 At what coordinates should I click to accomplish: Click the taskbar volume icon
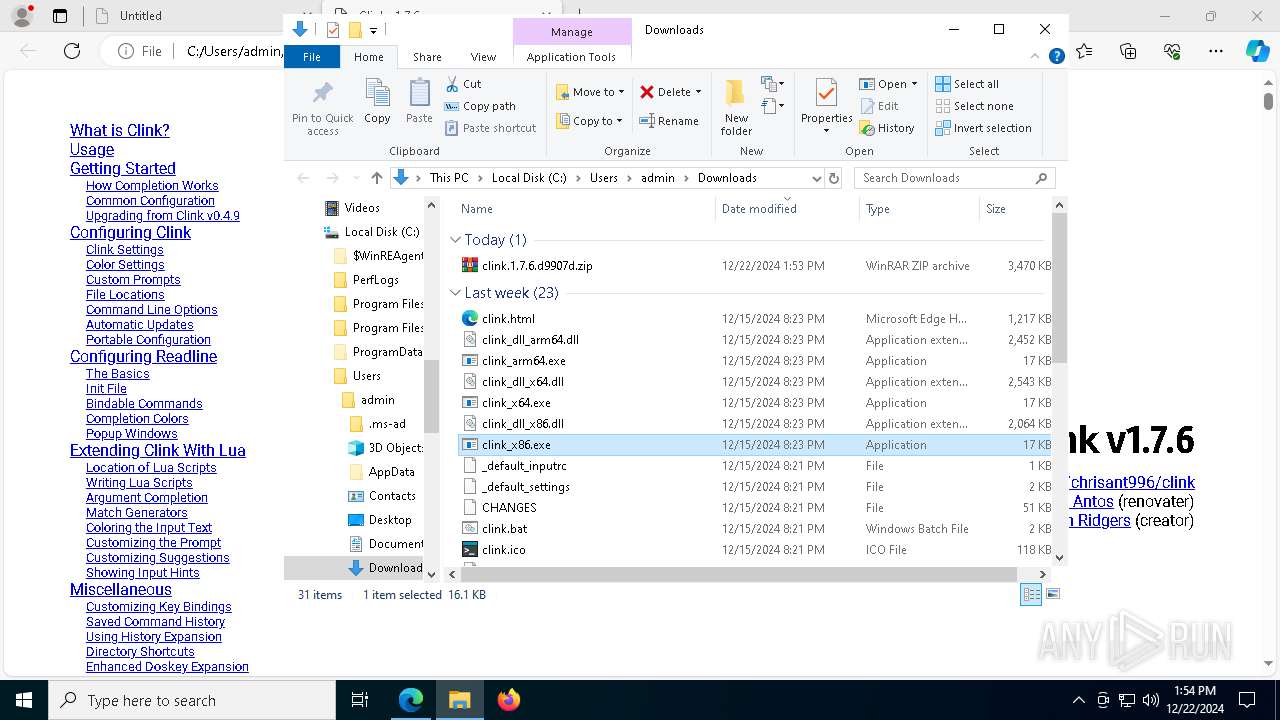click(1151, 700)
